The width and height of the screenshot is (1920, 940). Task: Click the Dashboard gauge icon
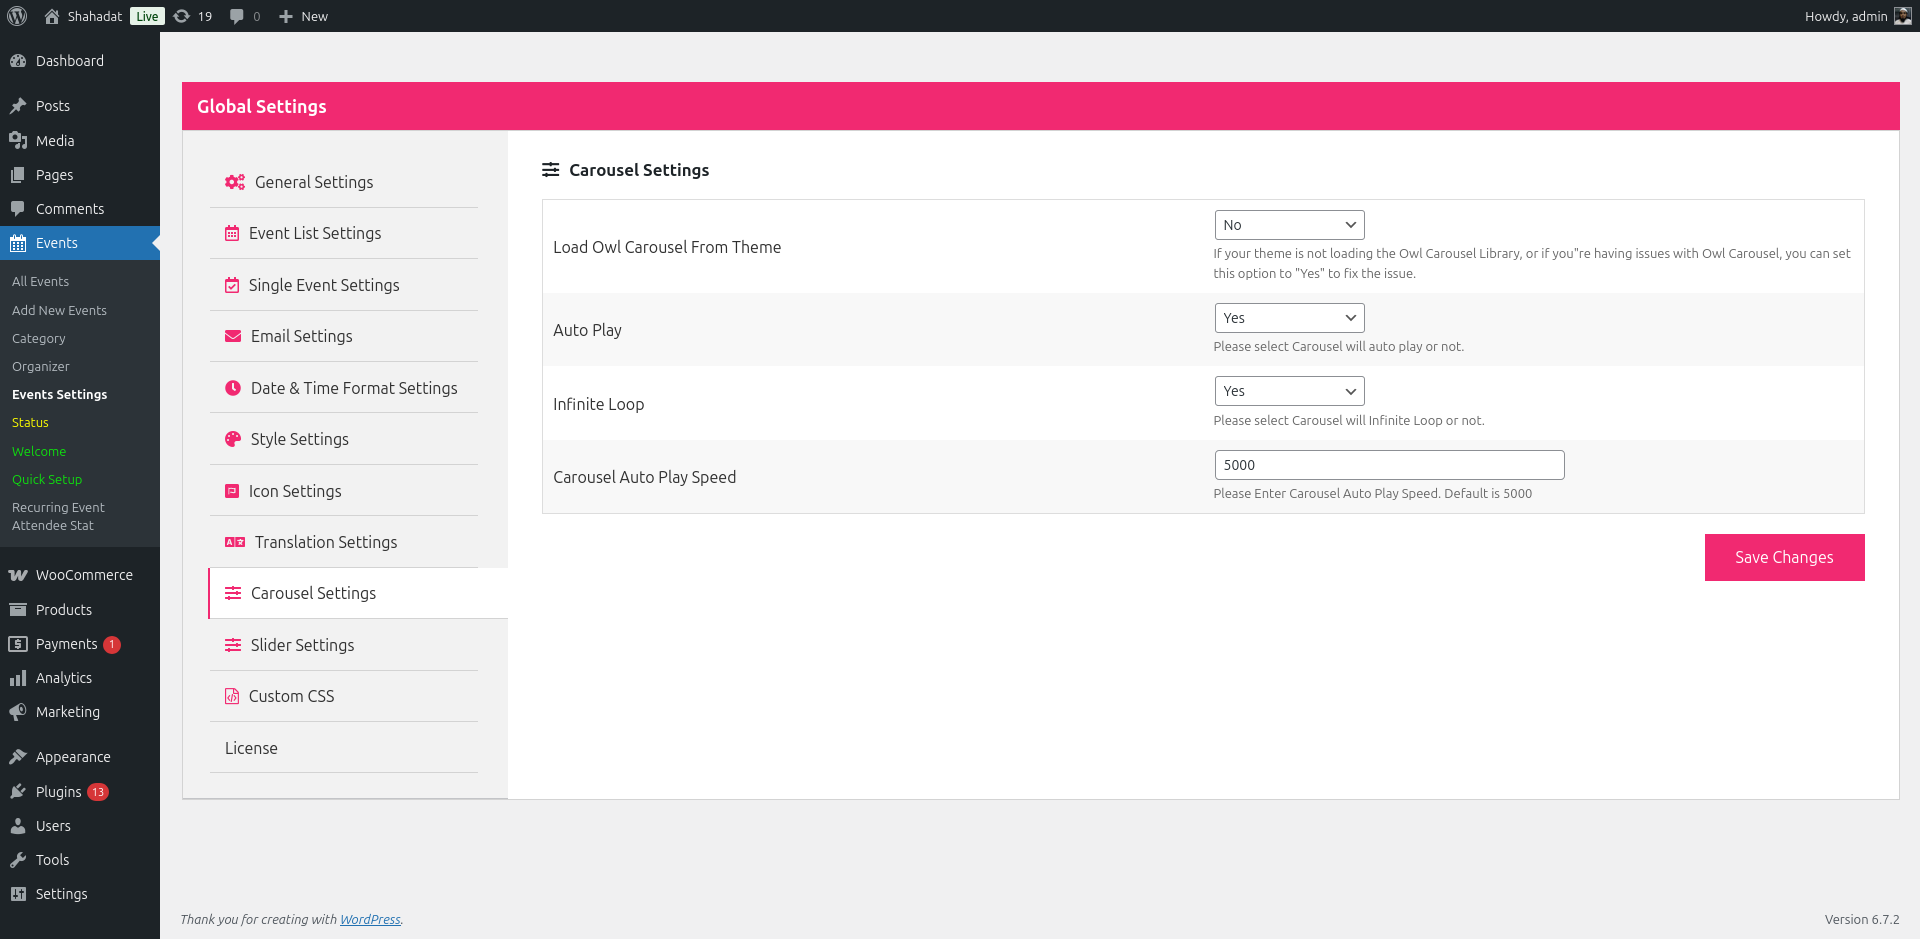coord(18,61)
